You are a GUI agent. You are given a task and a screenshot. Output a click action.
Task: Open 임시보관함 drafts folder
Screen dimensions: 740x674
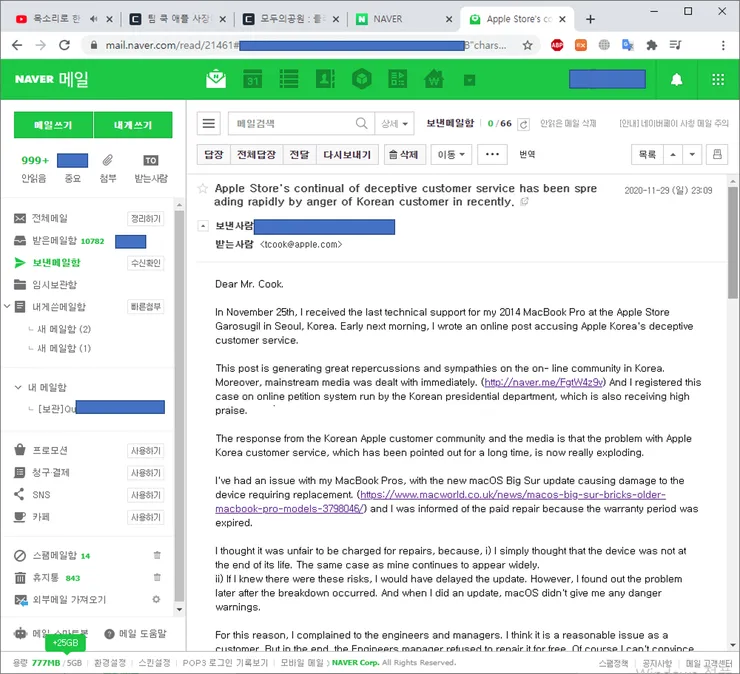click(54, 285)
